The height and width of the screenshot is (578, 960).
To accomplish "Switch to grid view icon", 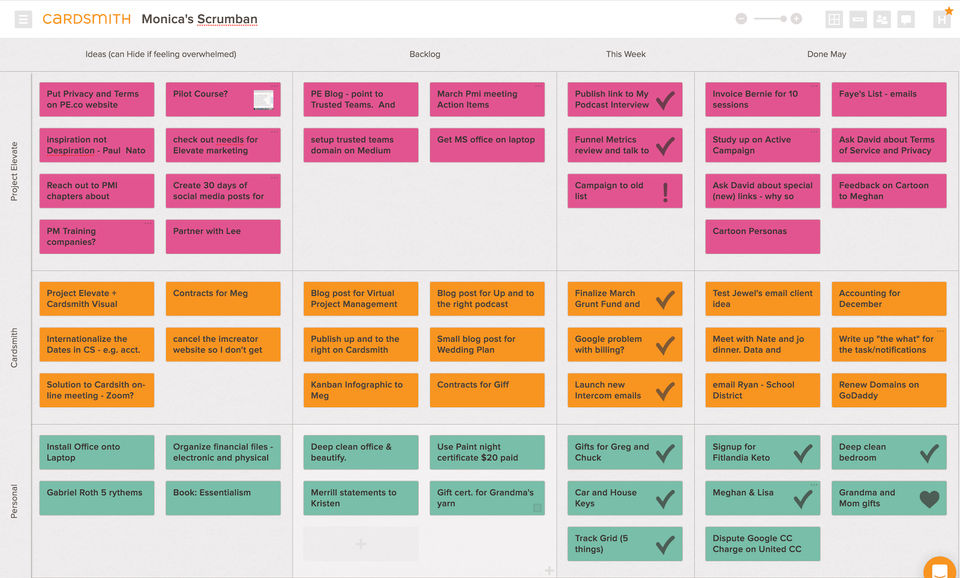I will (x=834, y=19).
